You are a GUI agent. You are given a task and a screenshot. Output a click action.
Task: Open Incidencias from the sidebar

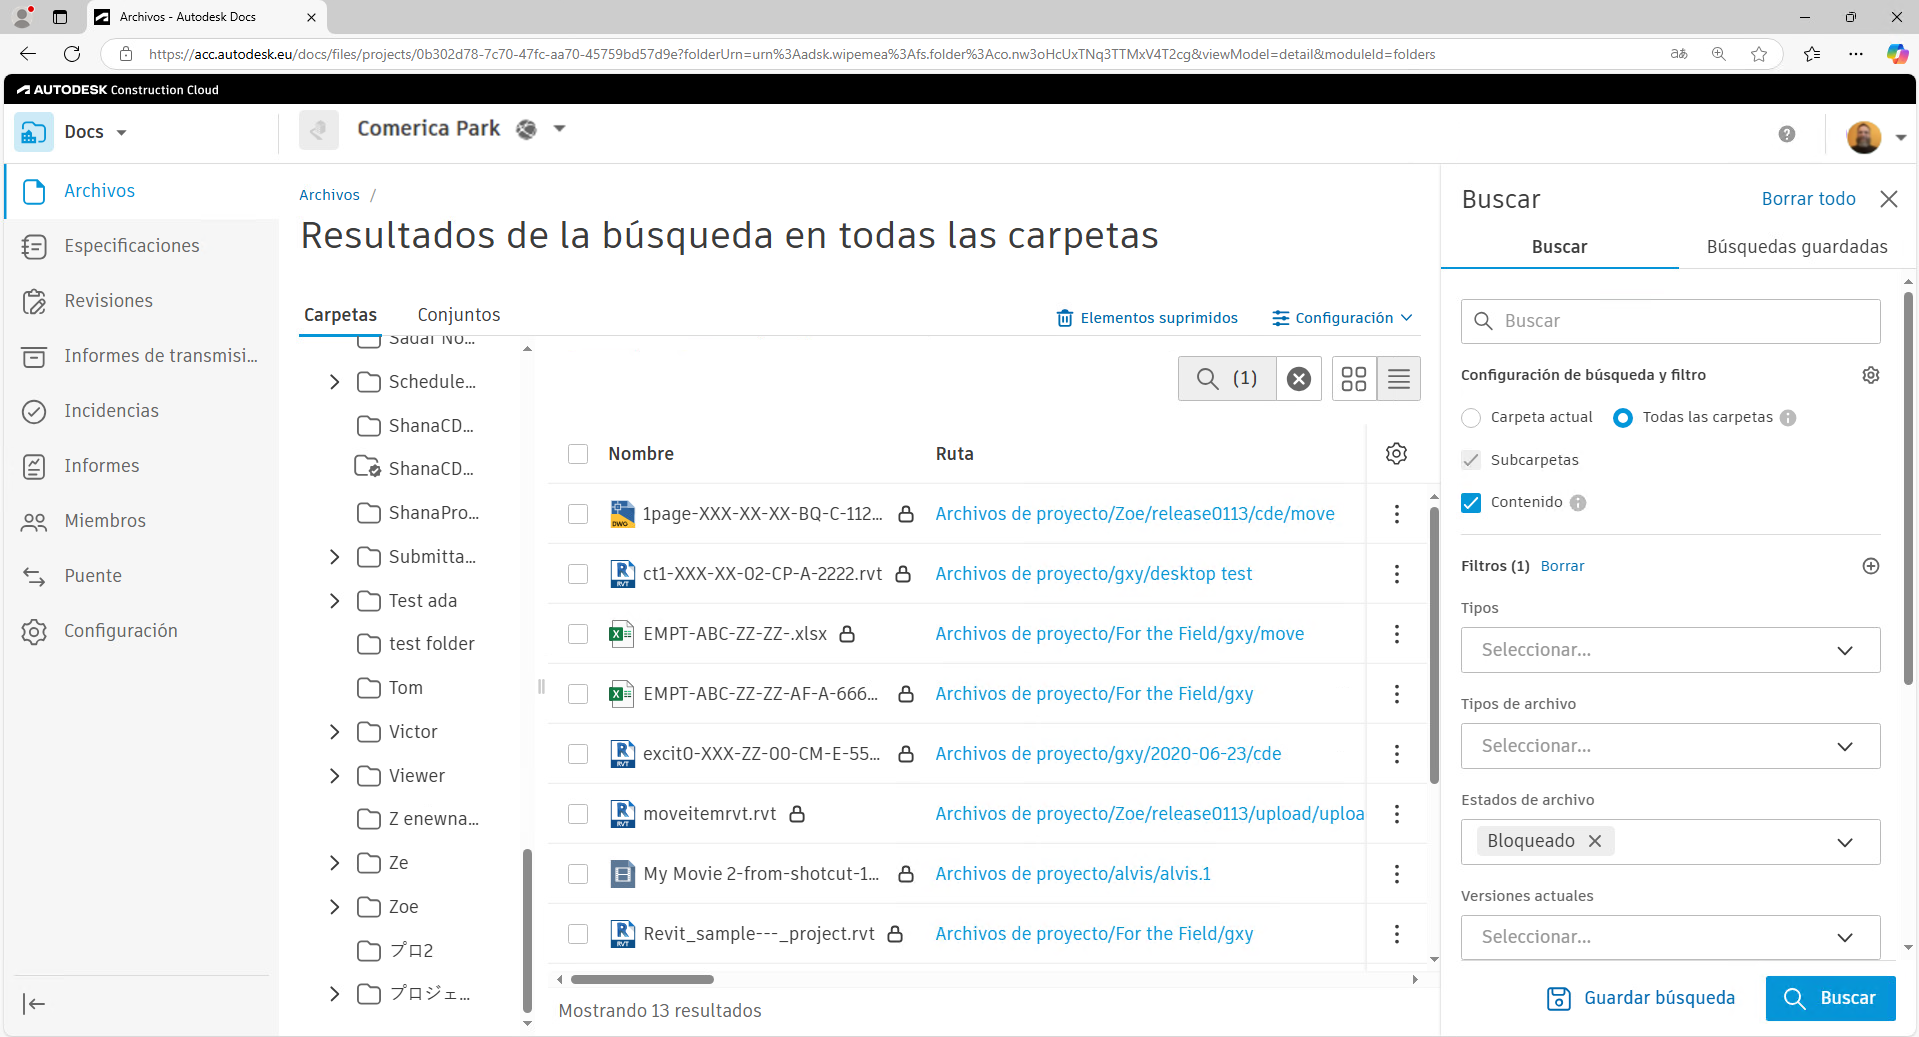112,410
